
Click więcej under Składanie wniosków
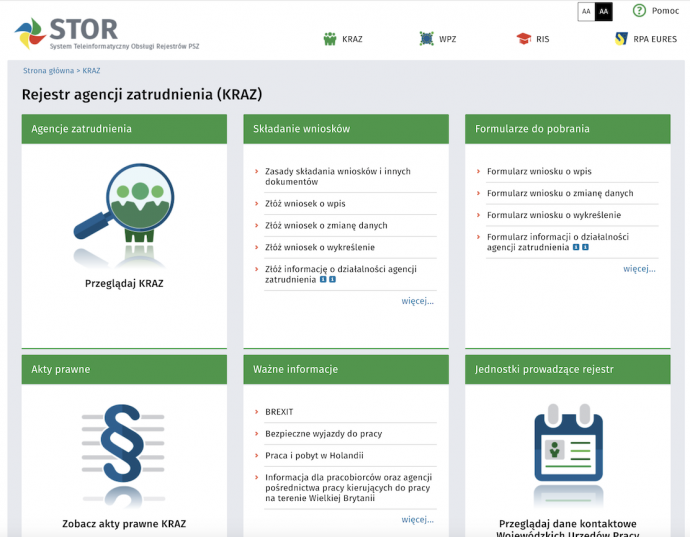click(417, 301)
